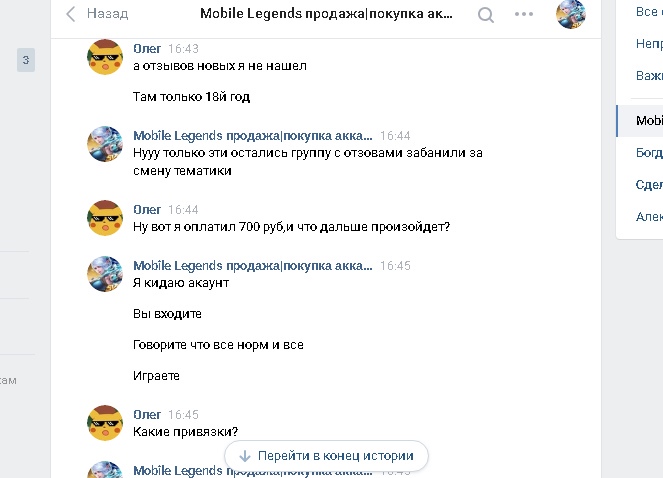Open the group name link at 16:44
663x478 pixels.
[253, 136]
